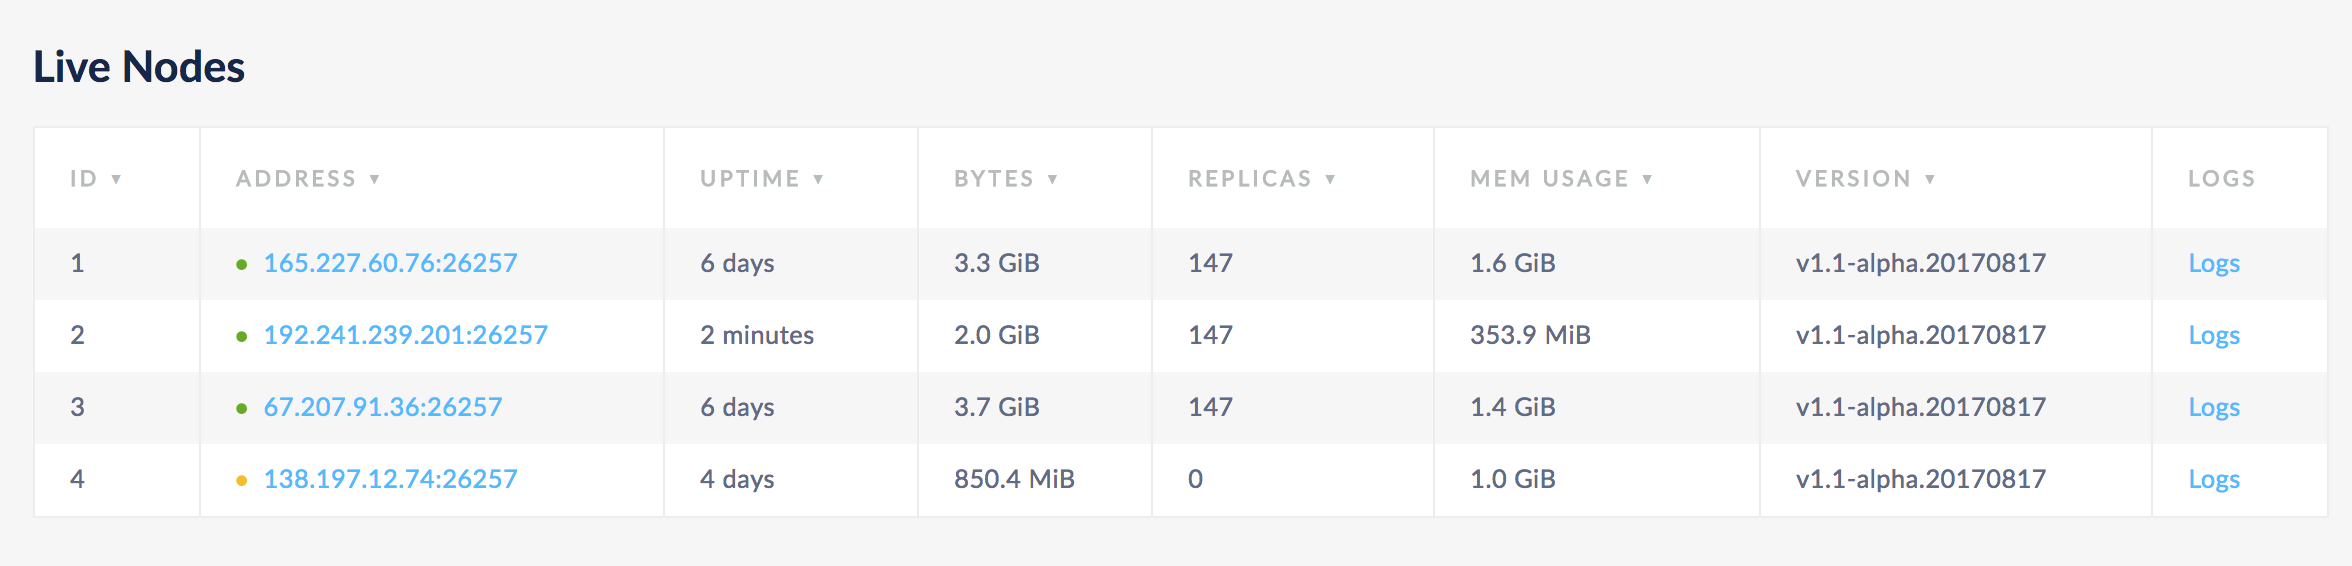View Logs for node 3
The width and height of the screenshot is (2352, 566).
click(2214, 407)
